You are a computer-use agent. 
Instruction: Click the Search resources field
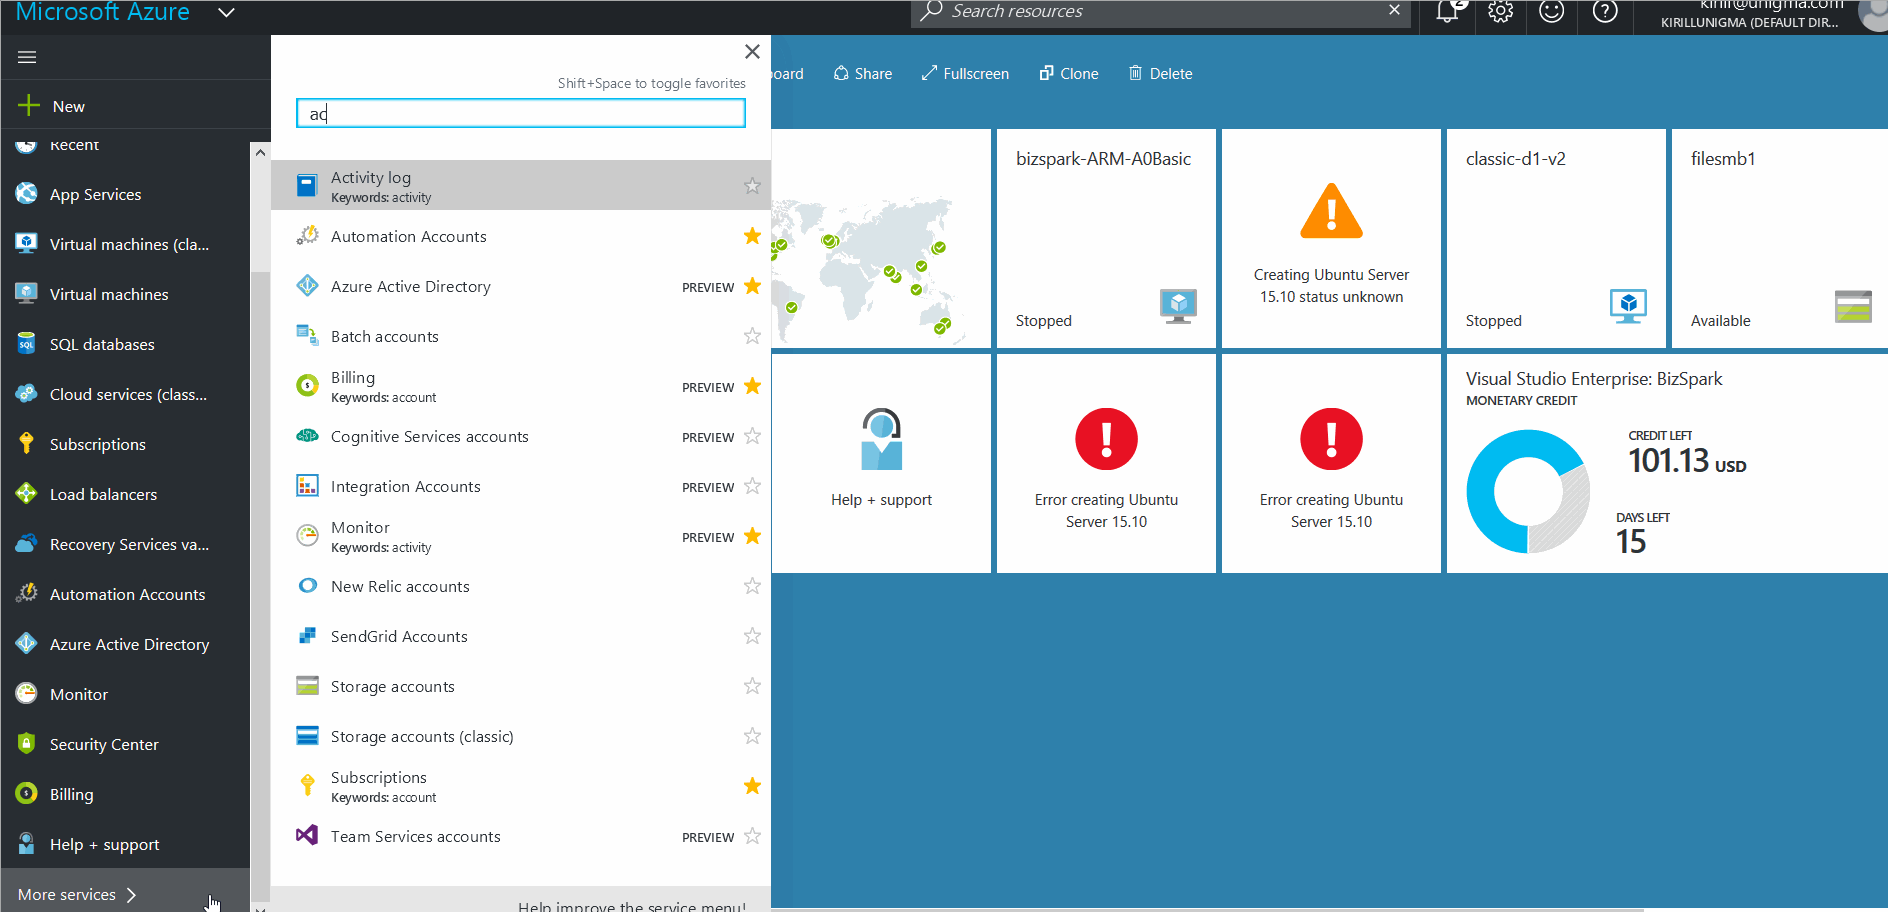point(1160,11)
